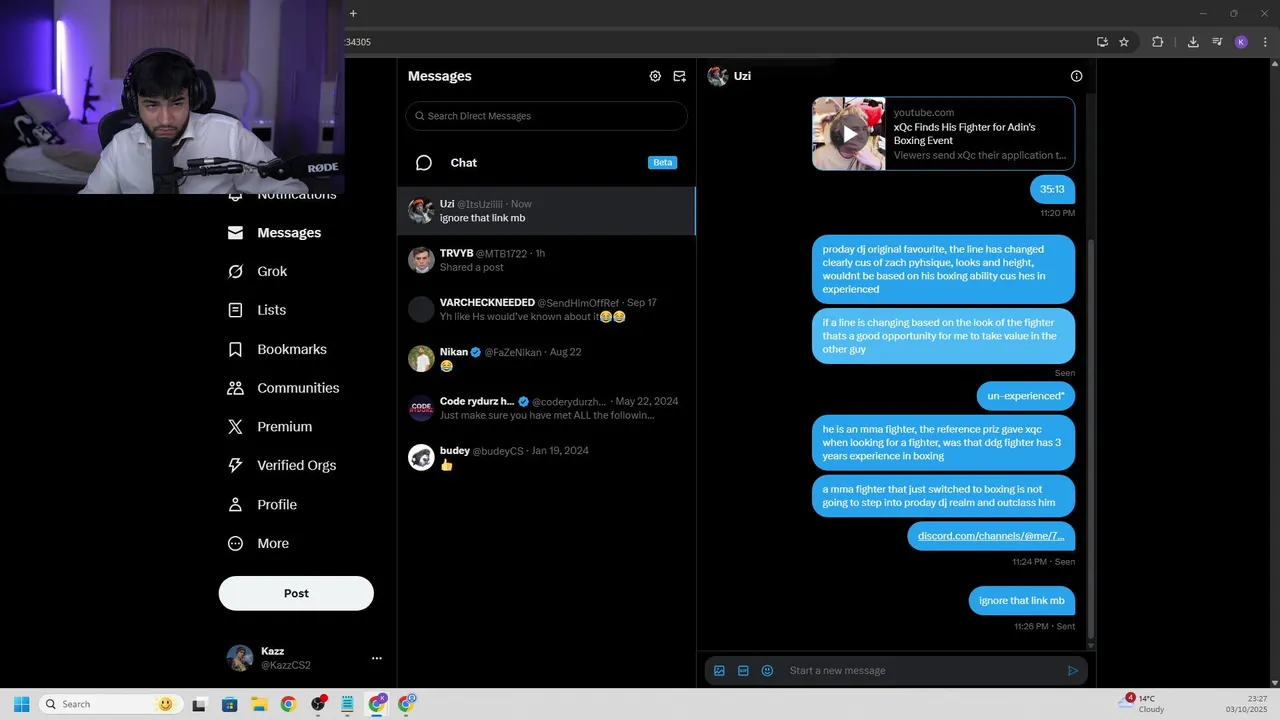Open File Explorer from the taskbar
This screenshot has width=1280, height=720.
259,704
